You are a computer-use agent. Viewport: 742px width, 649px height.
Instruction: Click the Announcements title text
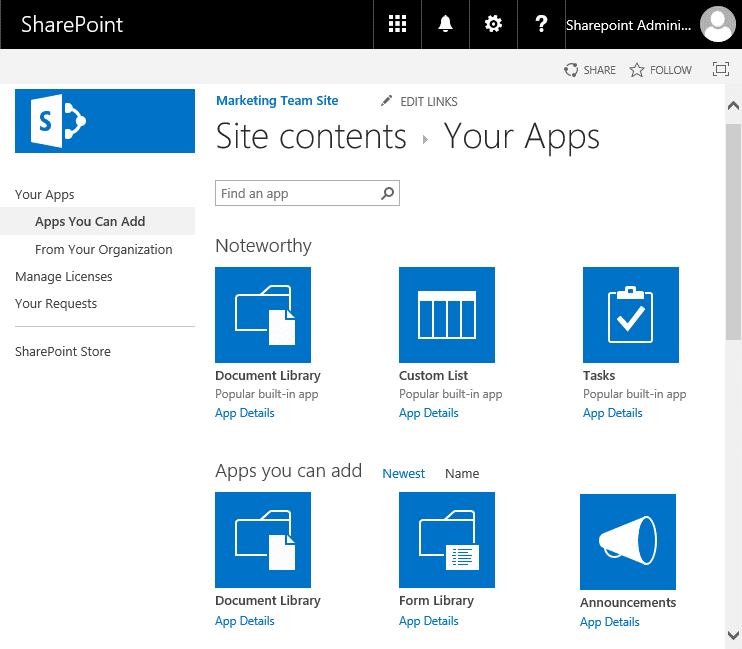(x=628, y=602)
